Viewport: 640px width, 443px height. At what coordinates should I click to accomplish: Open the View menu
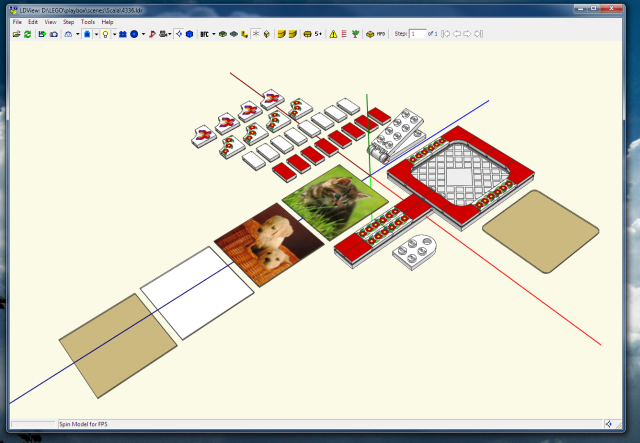pyautogui.click(x=50, y=21)
